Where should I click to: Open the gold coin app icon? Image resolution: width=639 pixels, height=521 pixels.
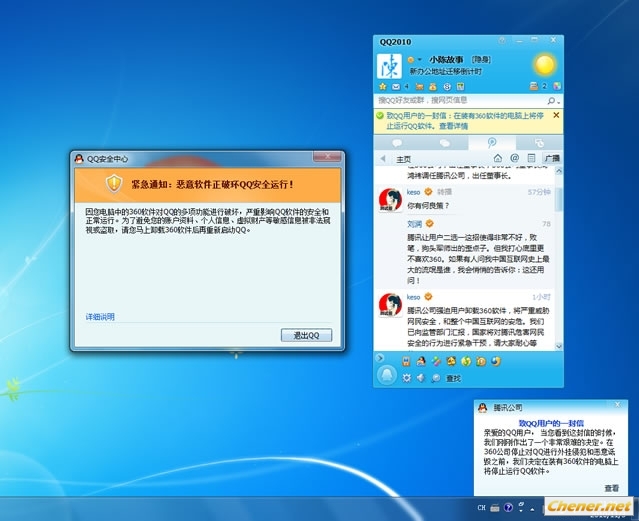pos(481,361)
